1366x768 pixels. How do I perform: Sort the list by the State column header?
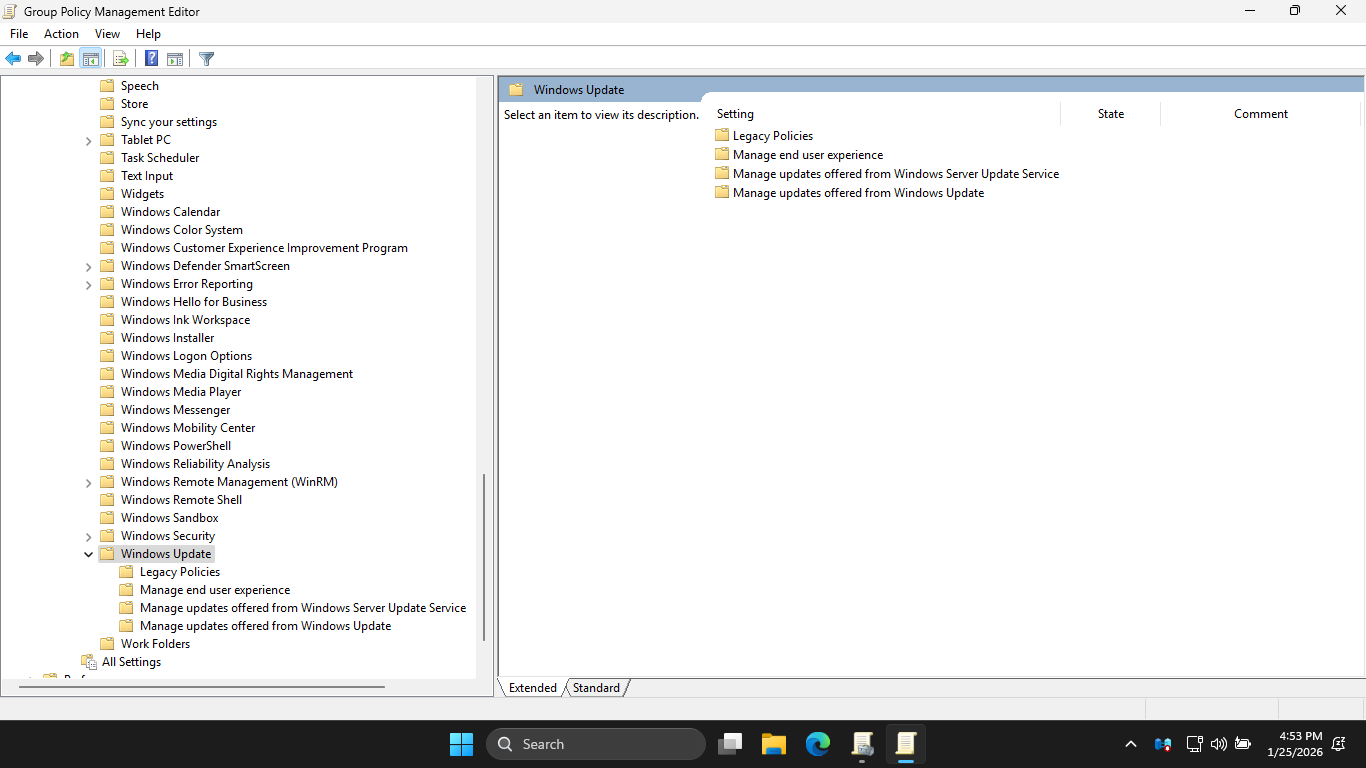pyautogui.click(x=1110, y=114)
